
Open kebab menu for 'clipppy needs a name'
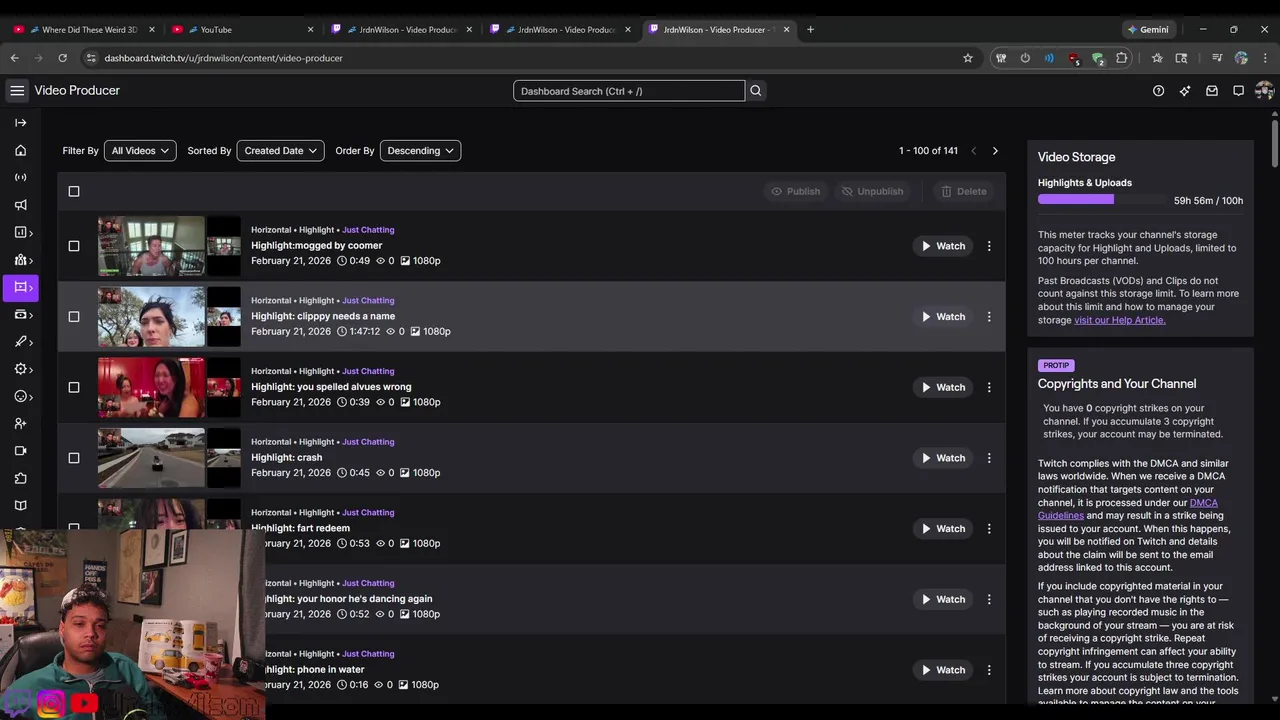point(989,316)
